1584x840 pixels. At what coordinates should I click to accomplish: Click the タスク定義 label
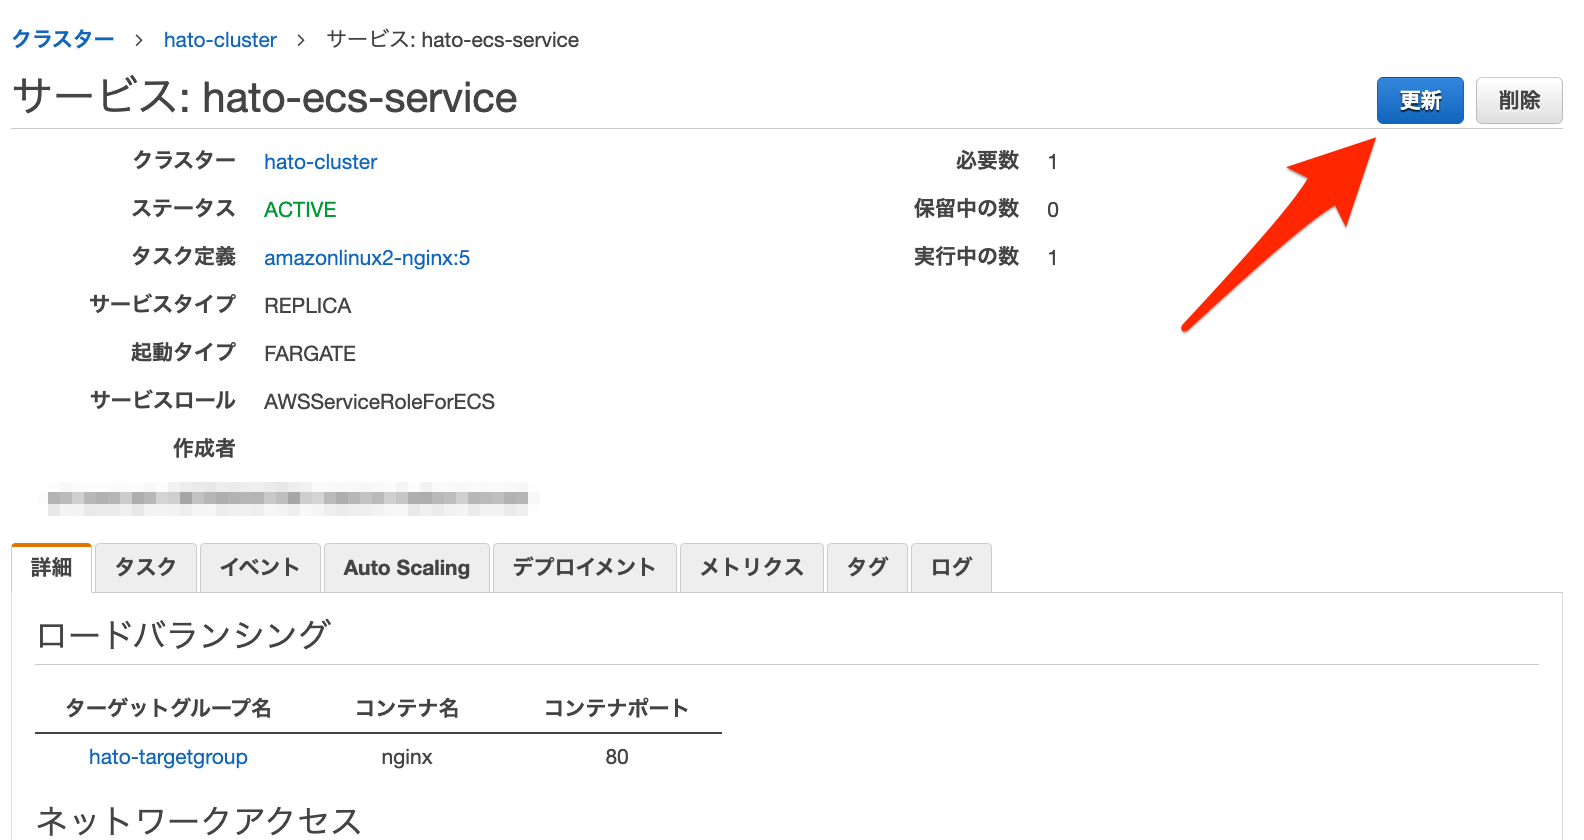point(184,256)
